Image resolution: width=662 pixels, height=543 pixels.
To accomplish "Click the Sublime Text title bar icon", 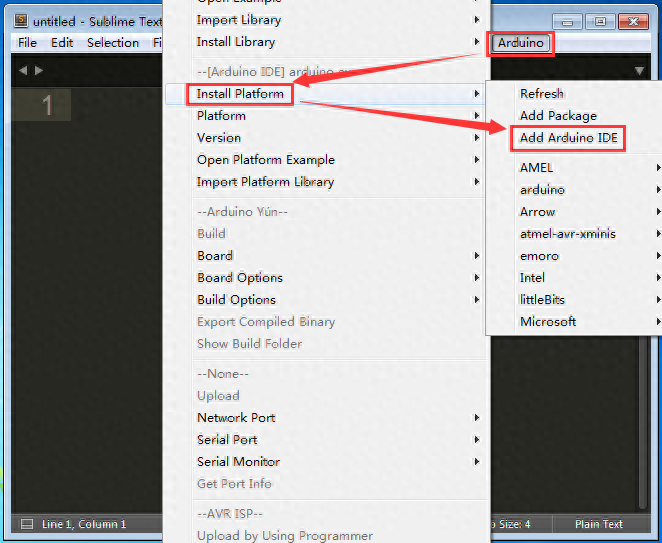I will pyautogui.click(x=21, y=20).
